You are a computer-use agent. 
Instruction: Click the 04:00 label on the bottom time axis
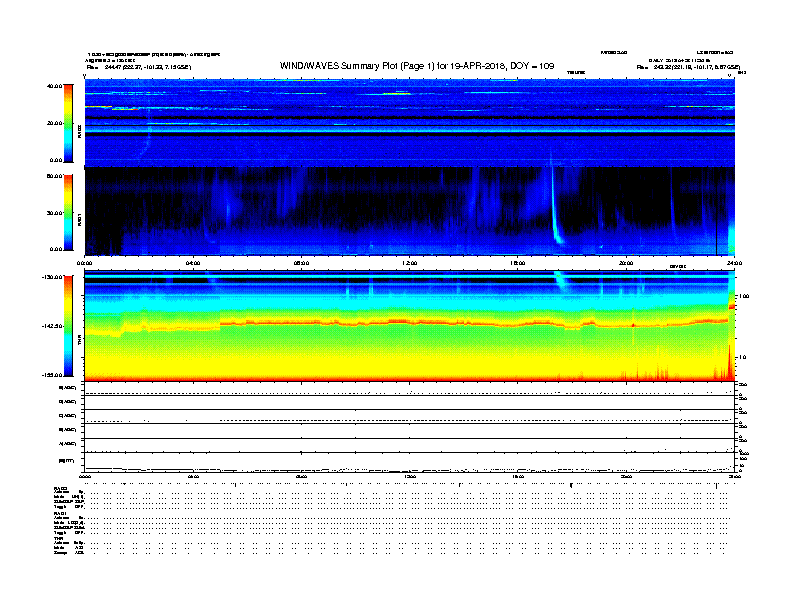point(193,476)
